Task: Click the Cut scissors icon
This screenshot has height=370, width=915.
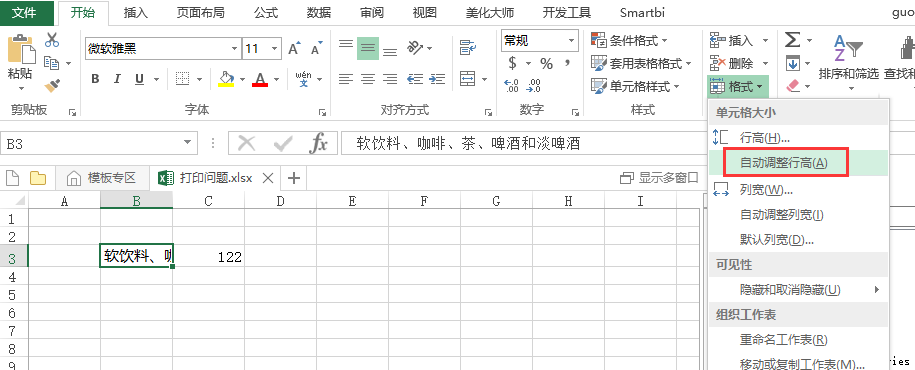Action: point(52,40)
